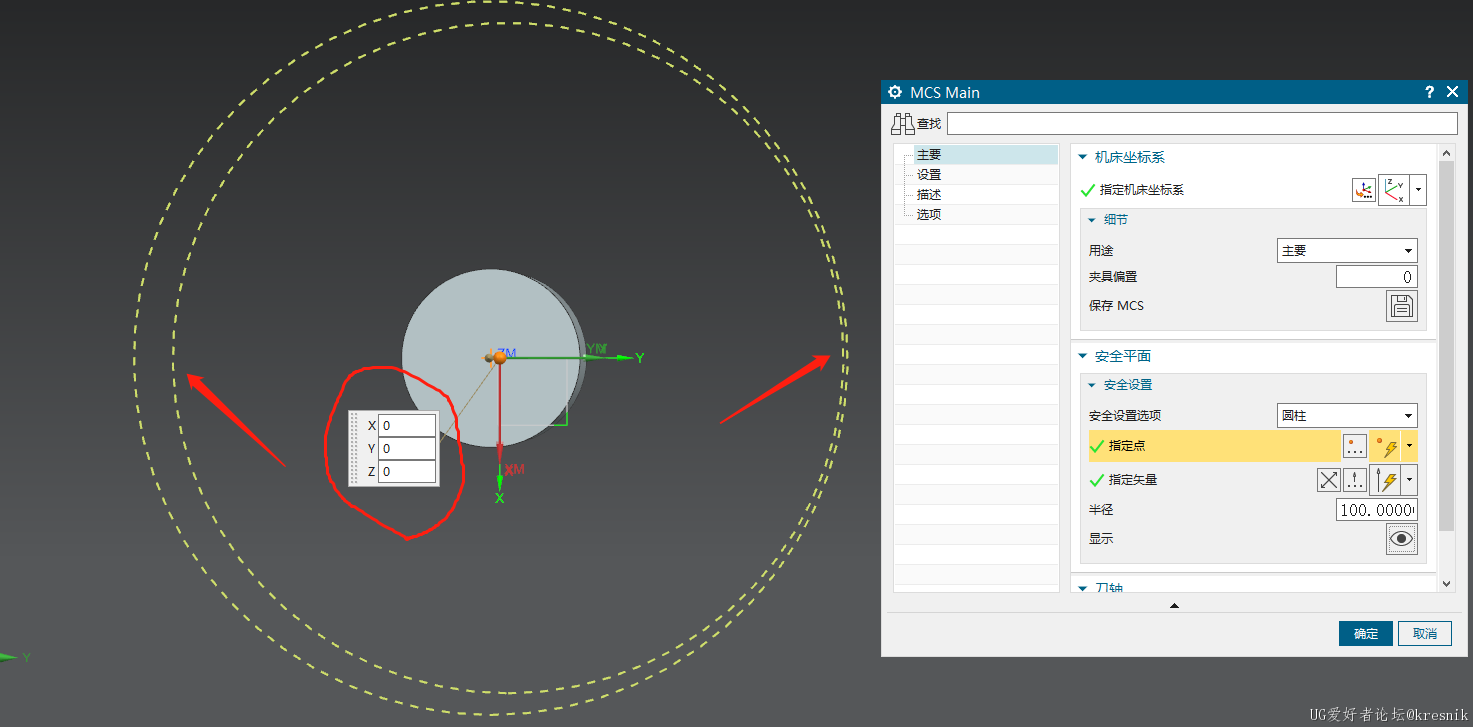Image resolution: width=1473 pixels, height=727 pixels.
Task: Open the vector dialog icon
Action: [1355, 480]
